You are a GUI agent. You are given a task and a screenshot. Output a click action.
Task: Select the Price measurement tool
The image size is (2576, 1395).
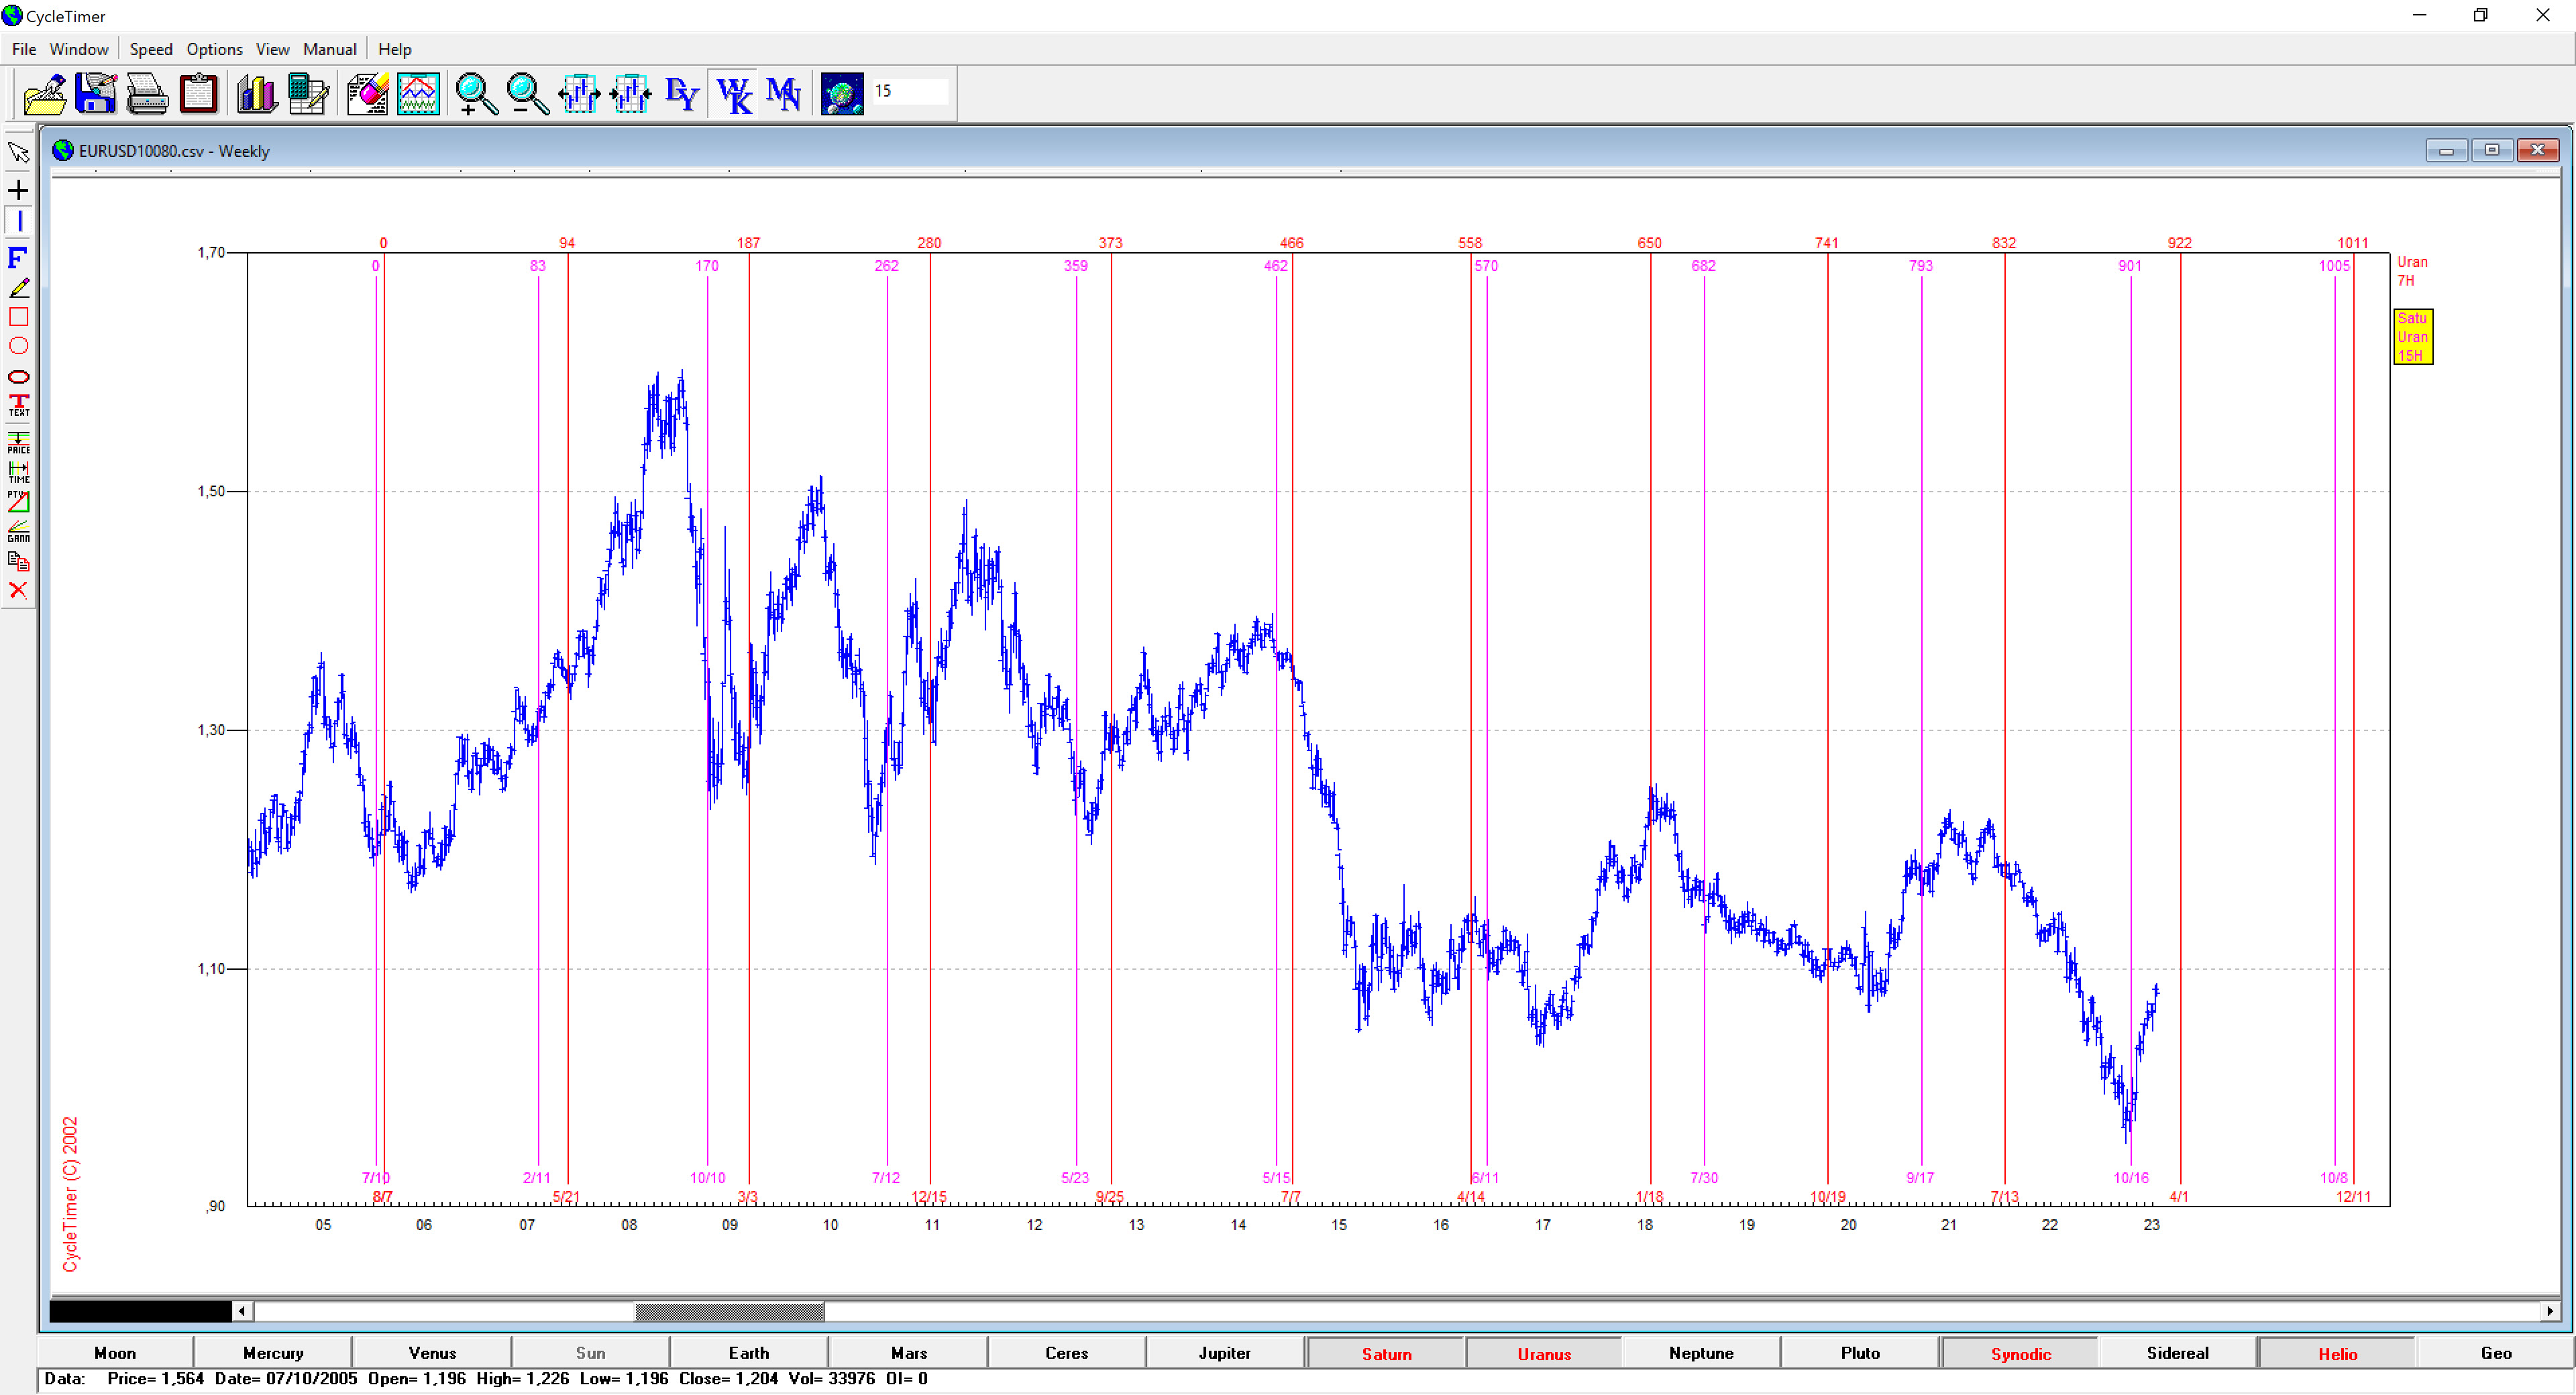[x=18, y=442]
